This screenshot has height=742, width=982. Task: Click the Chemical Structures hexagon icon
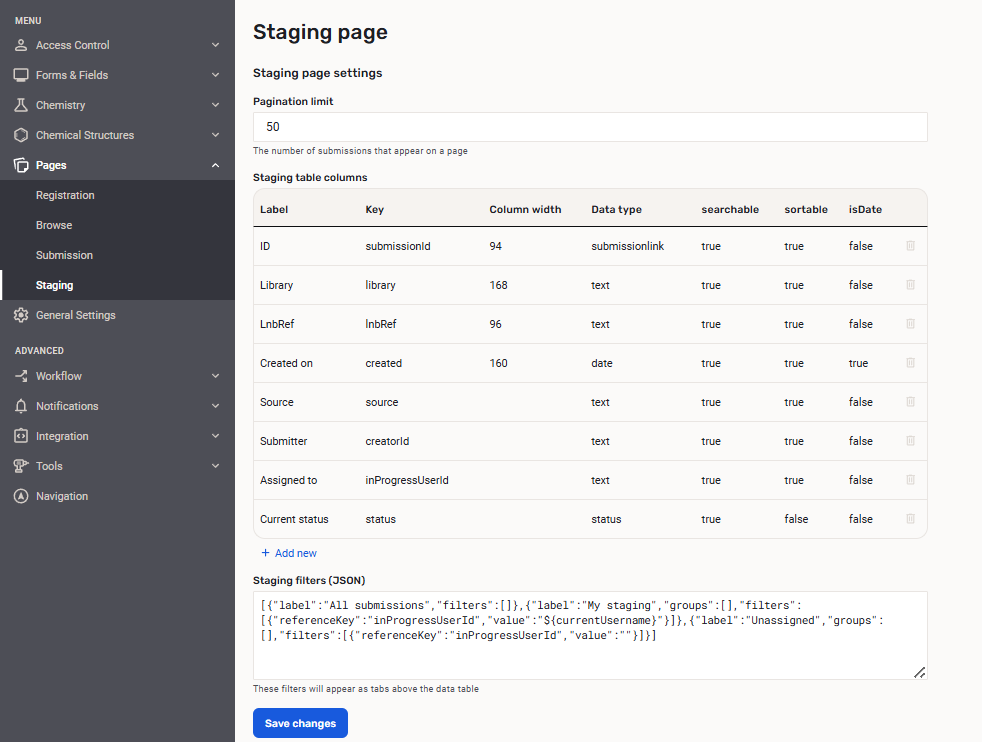[21, 135]
